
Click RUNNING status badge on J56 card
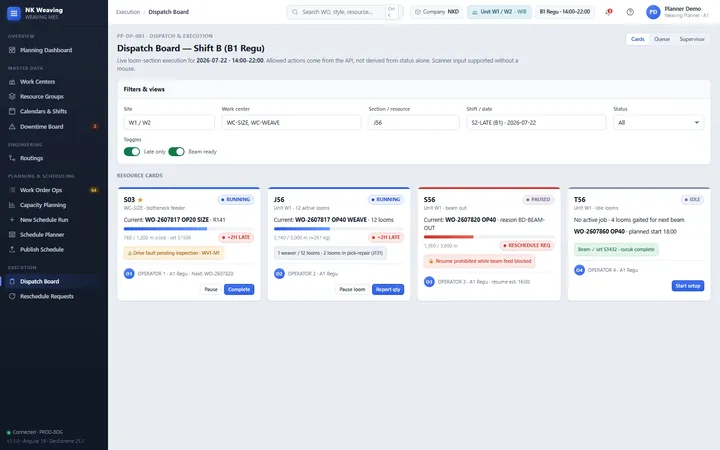pyautogui.click(x=386, y=200)
